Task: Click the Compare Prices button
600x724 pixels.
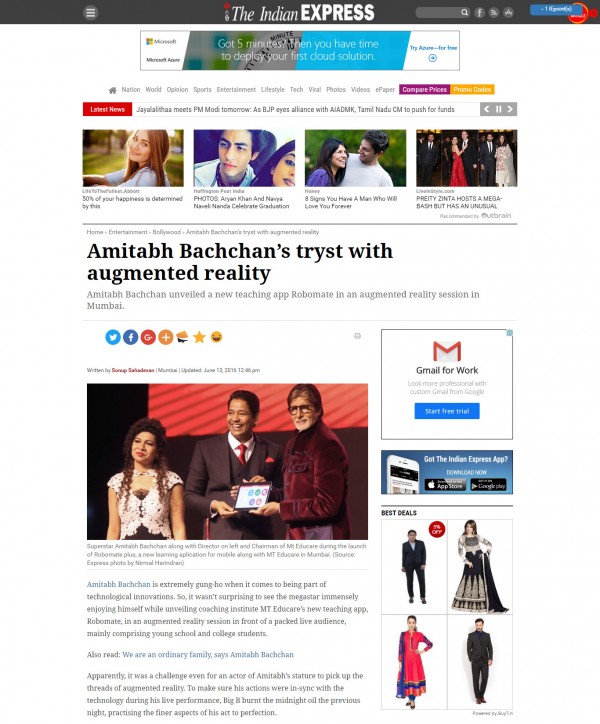Action: (424, 90)
